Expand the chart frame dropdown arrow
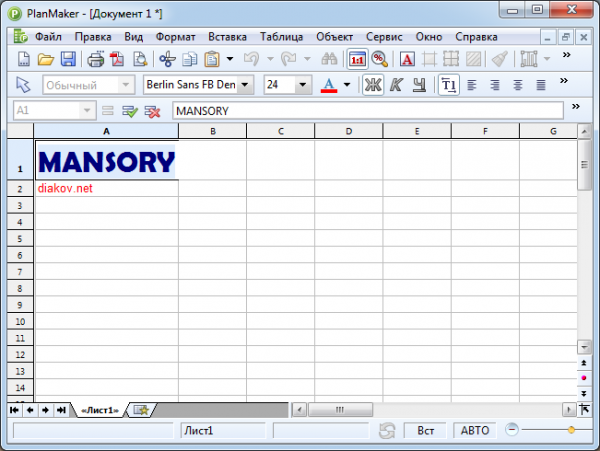 (547, 59)
